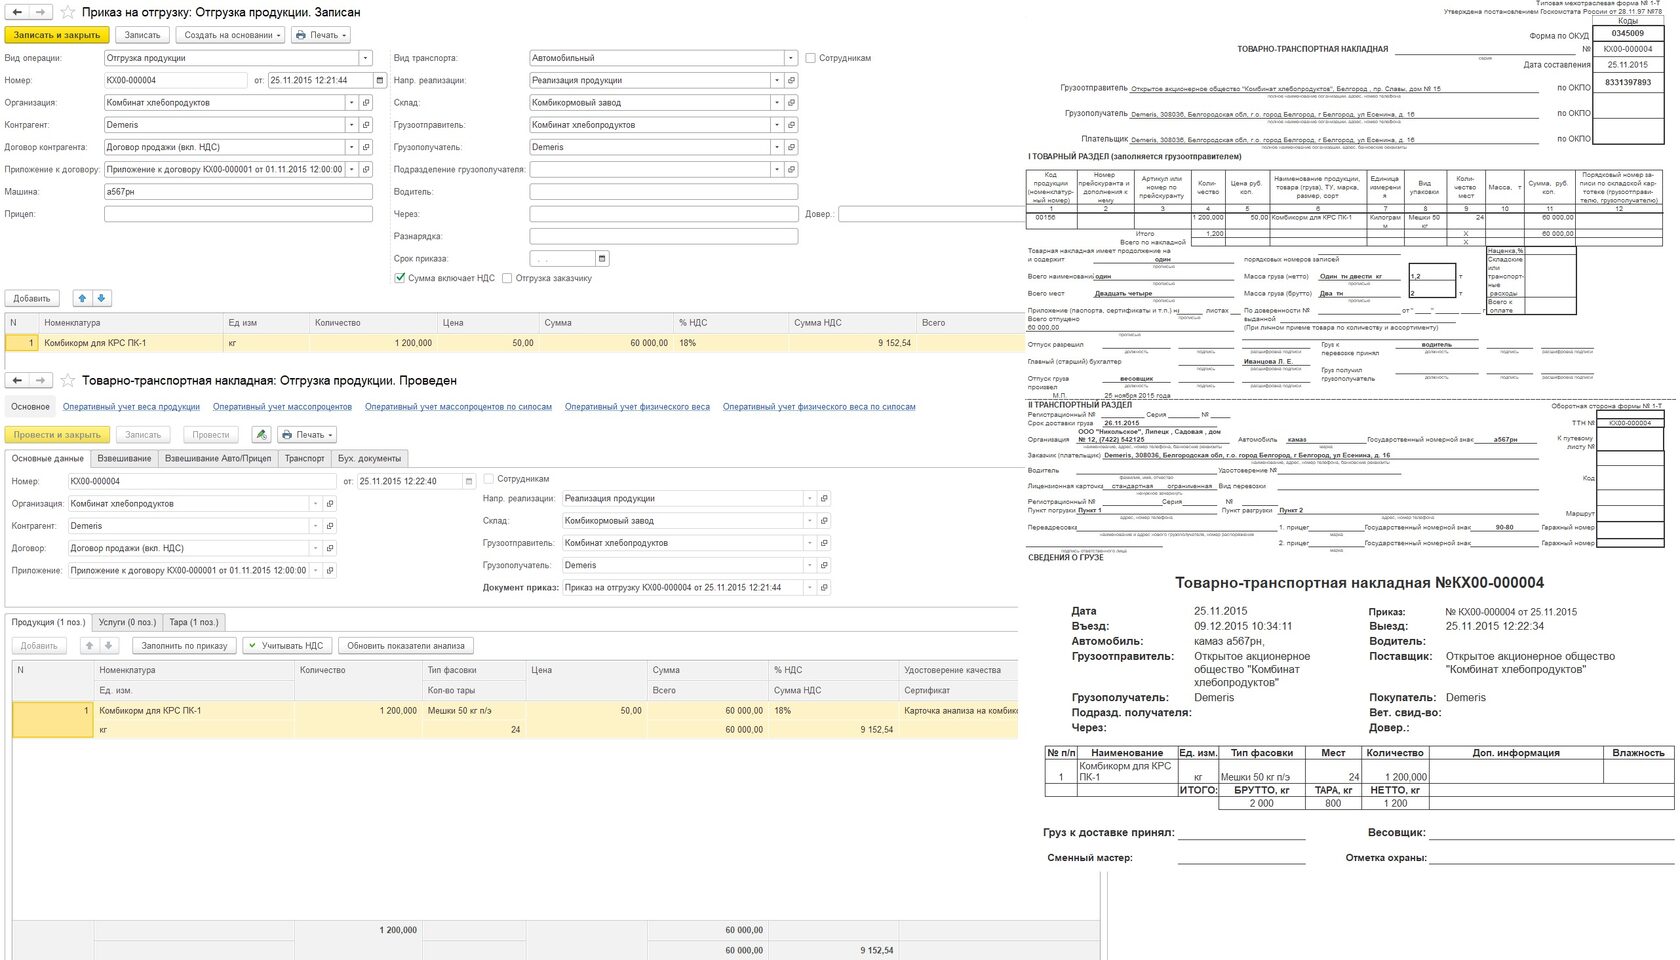Open Склад Комбикормовый завод card in order form
Image resolution: width=1680 pixels, height=960 pixels.
pos(791,102)
